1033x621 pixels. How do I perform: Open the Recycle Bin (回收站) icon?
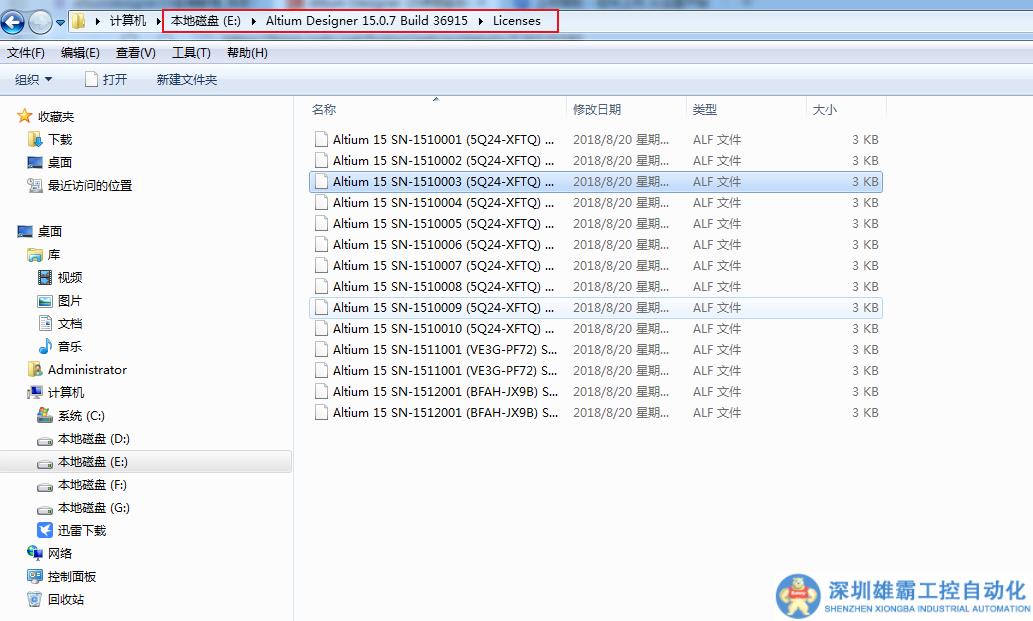[36, 600]
